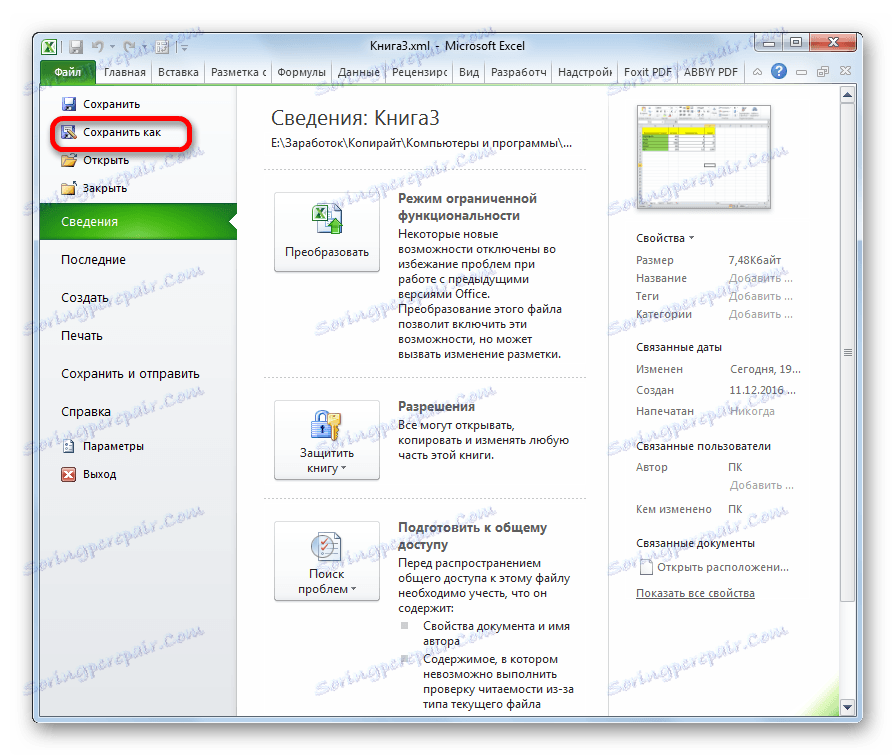Open Параметры Excel options
The width and height of the screenshot is (896, 756).
click(103, 446)
